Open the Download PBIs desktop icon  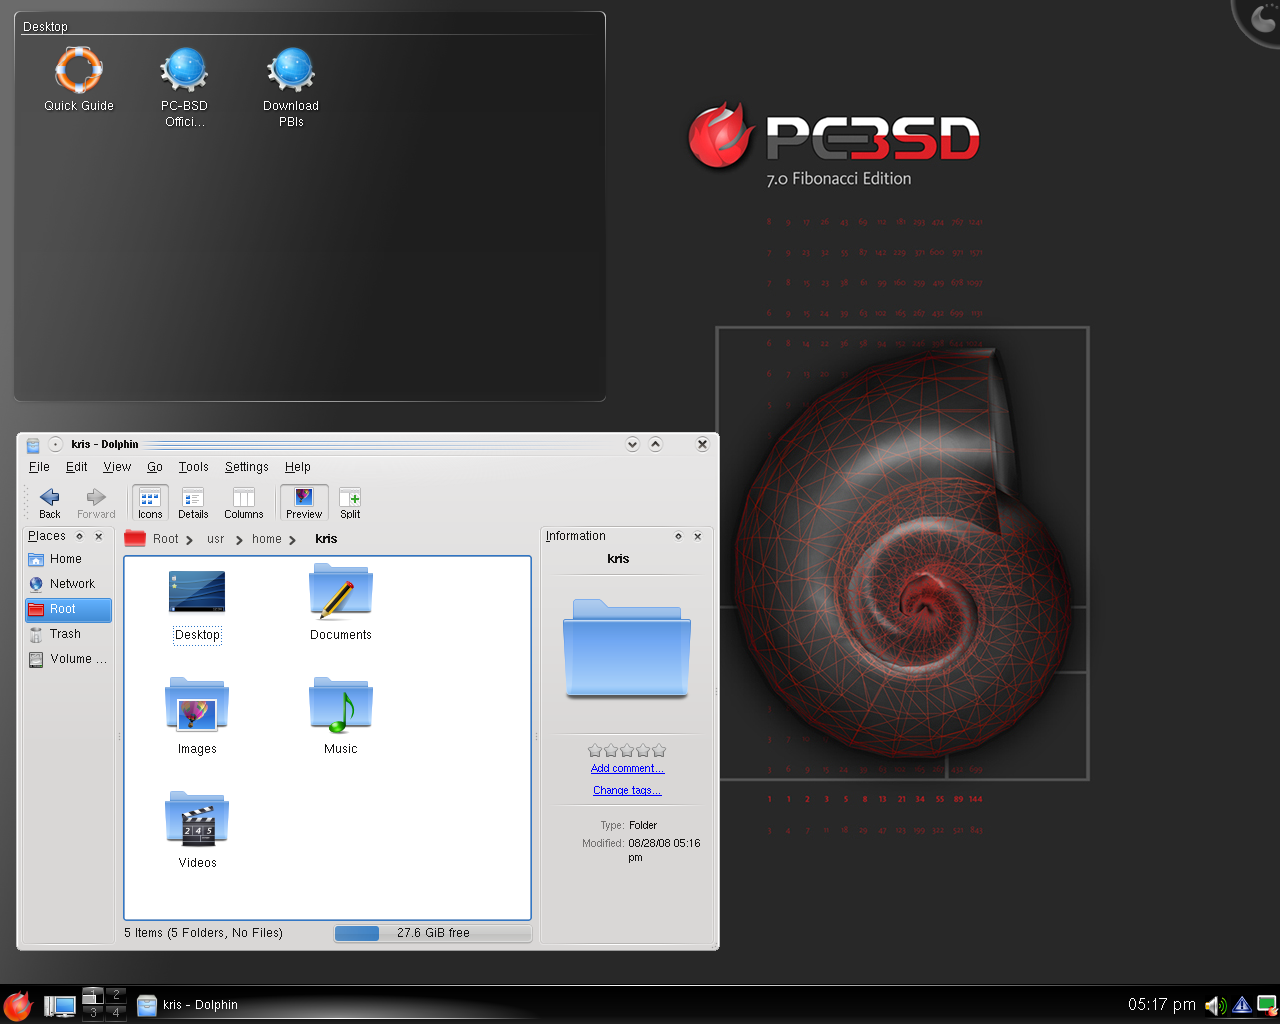(291, 87)
